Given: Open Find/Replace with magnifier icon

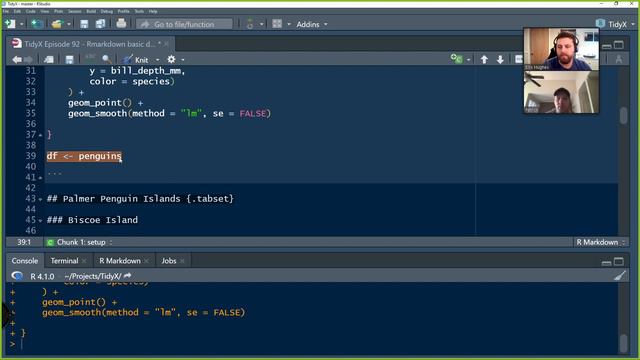Looking at the screenshot, I should pyautogui.click(x=107, y=60).
